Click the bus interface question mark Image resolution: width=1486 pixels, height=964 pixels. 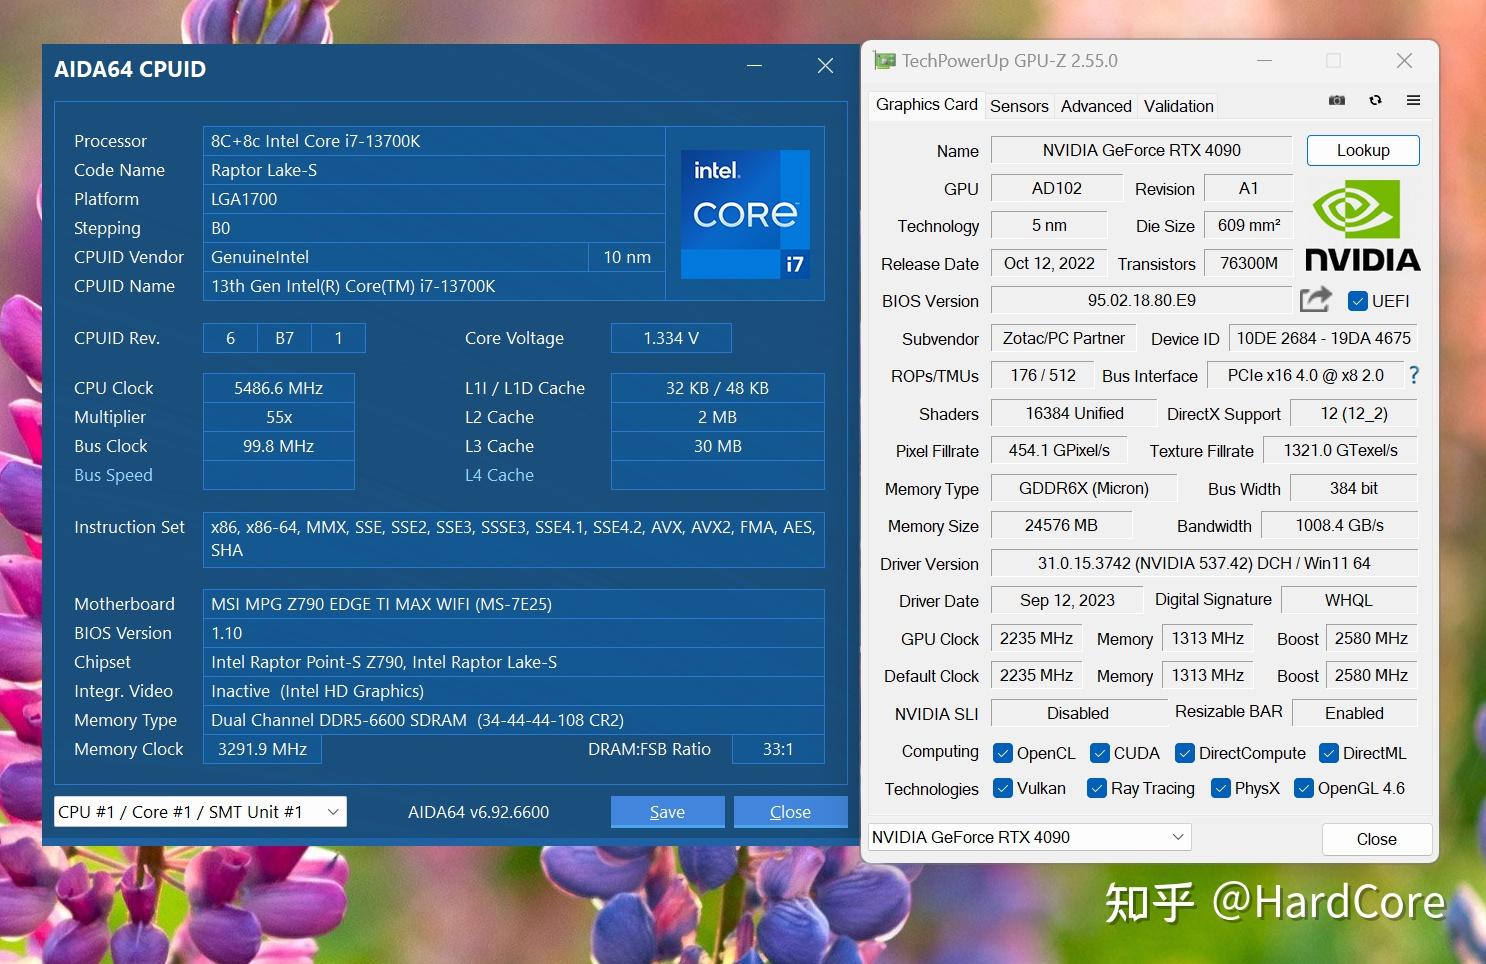pos(1413,375)
